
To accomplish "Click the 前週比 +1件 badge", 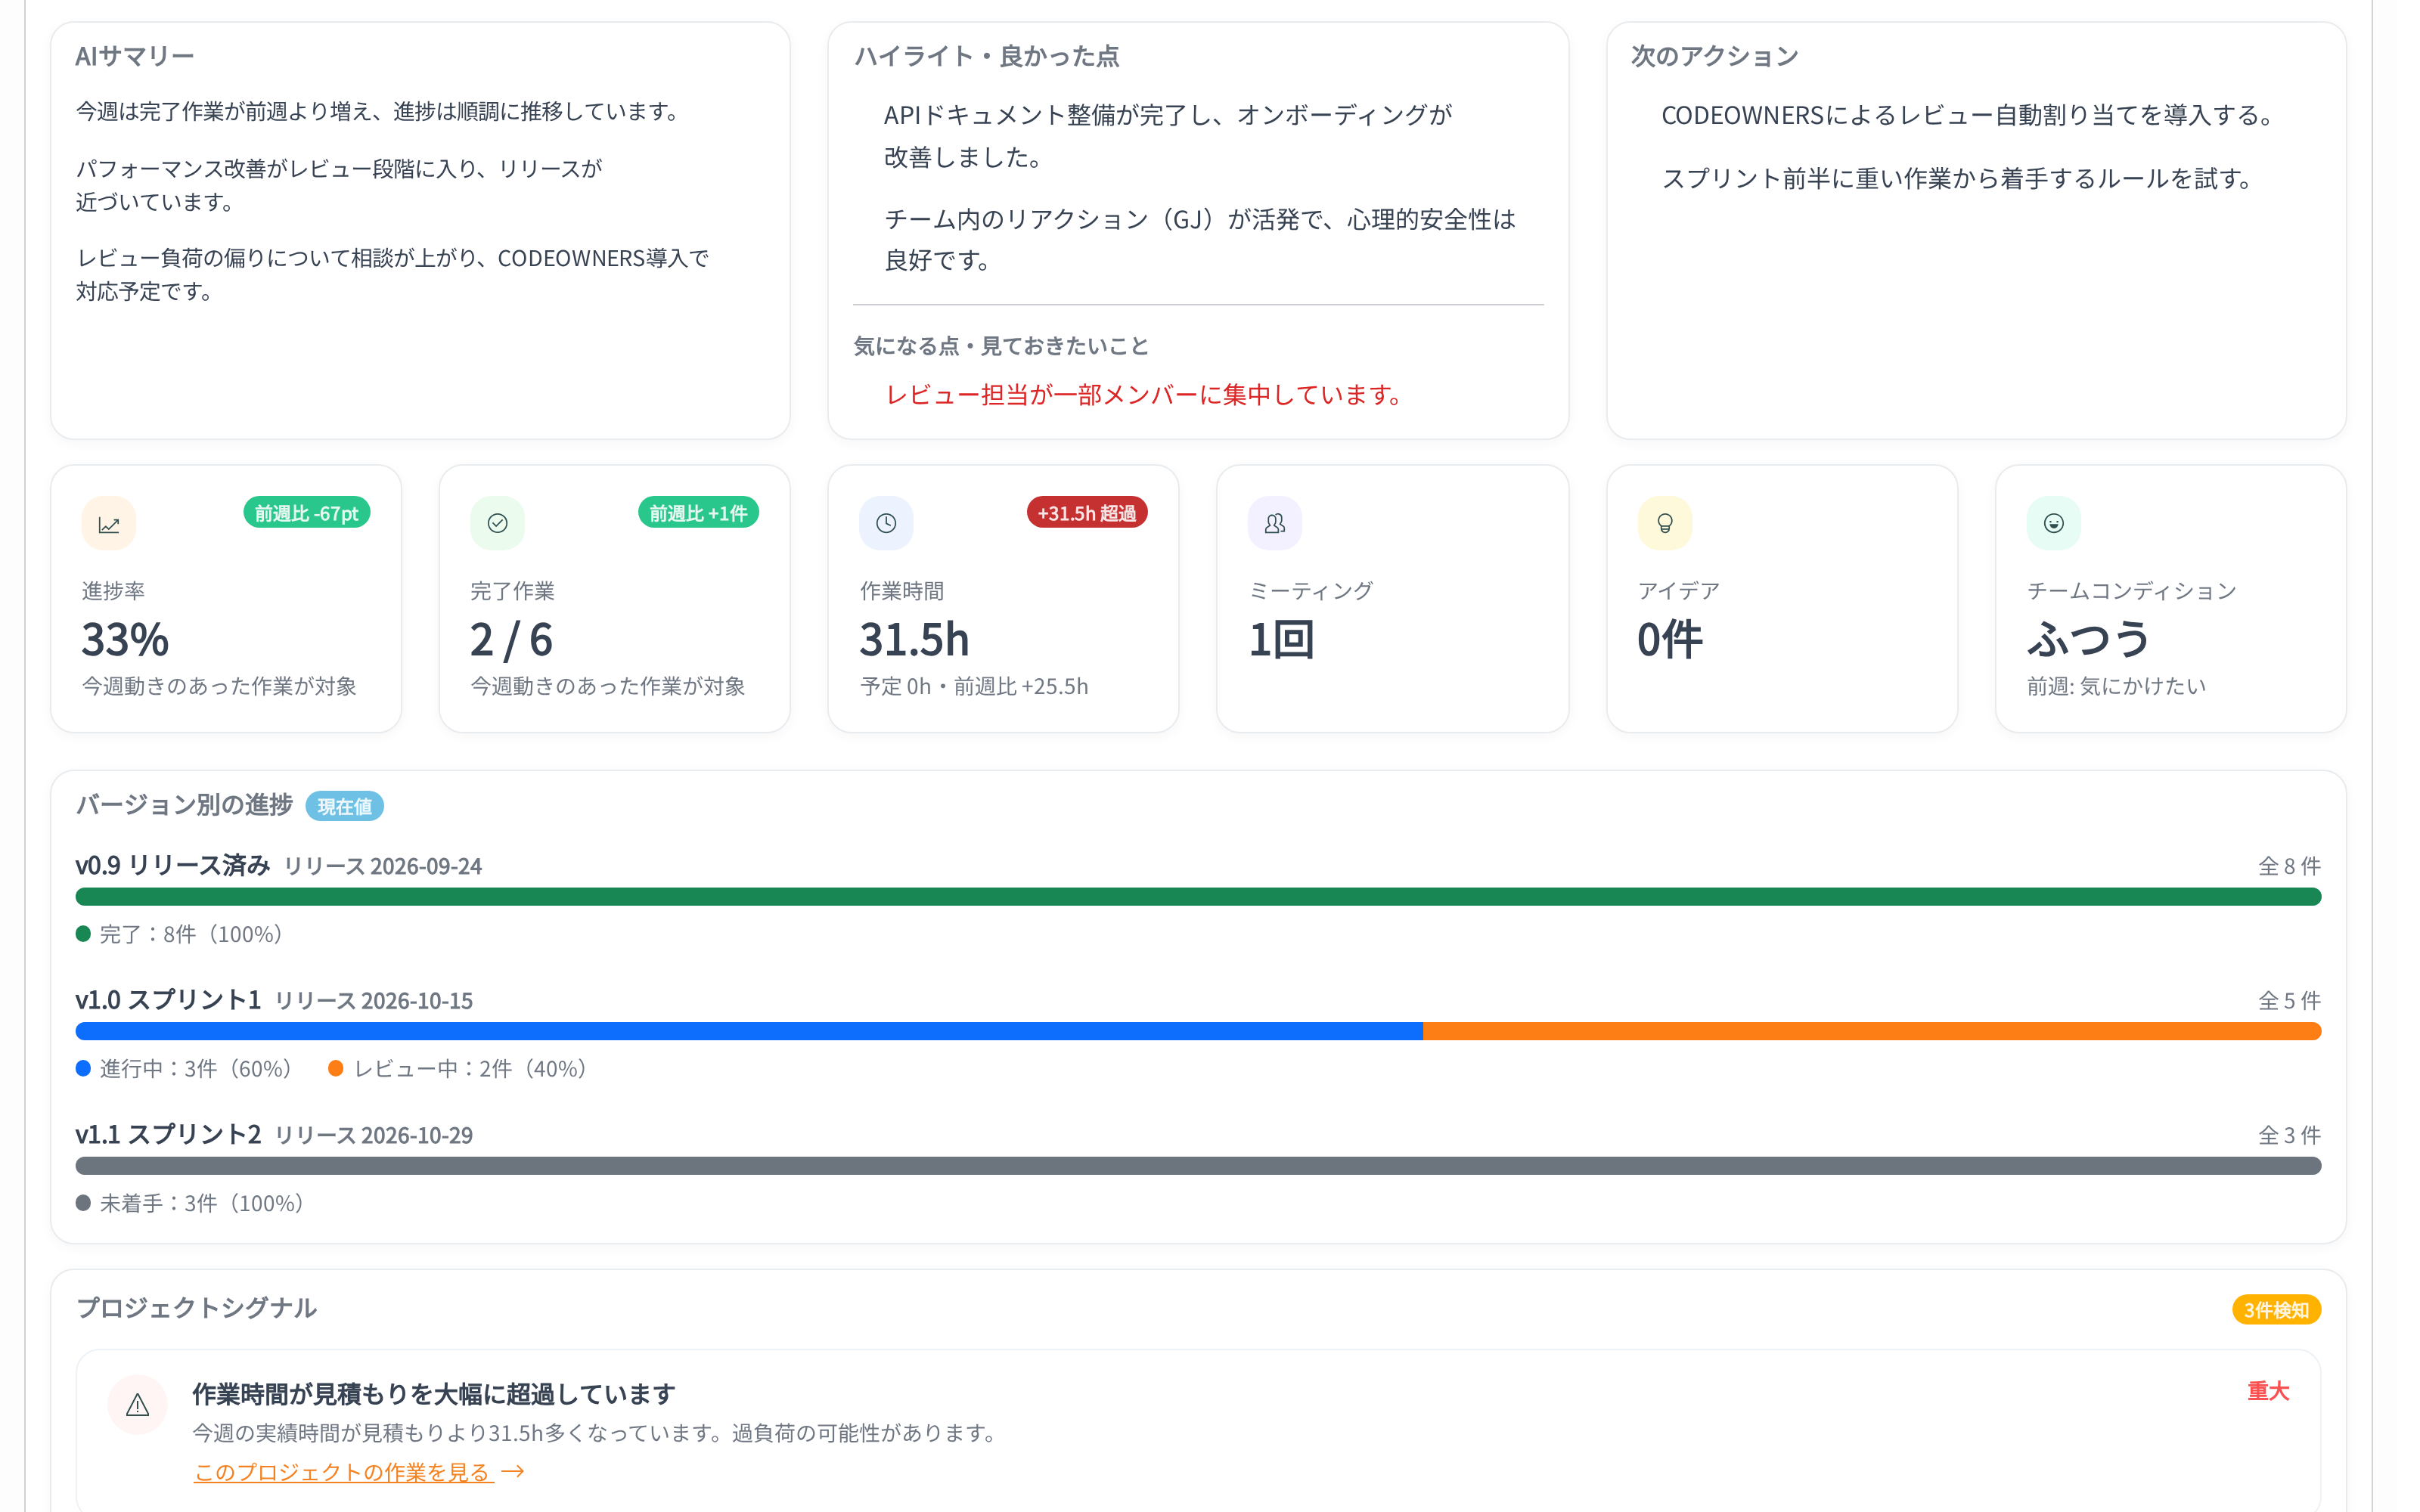I will pyautogui.click(x=698, y=513).
